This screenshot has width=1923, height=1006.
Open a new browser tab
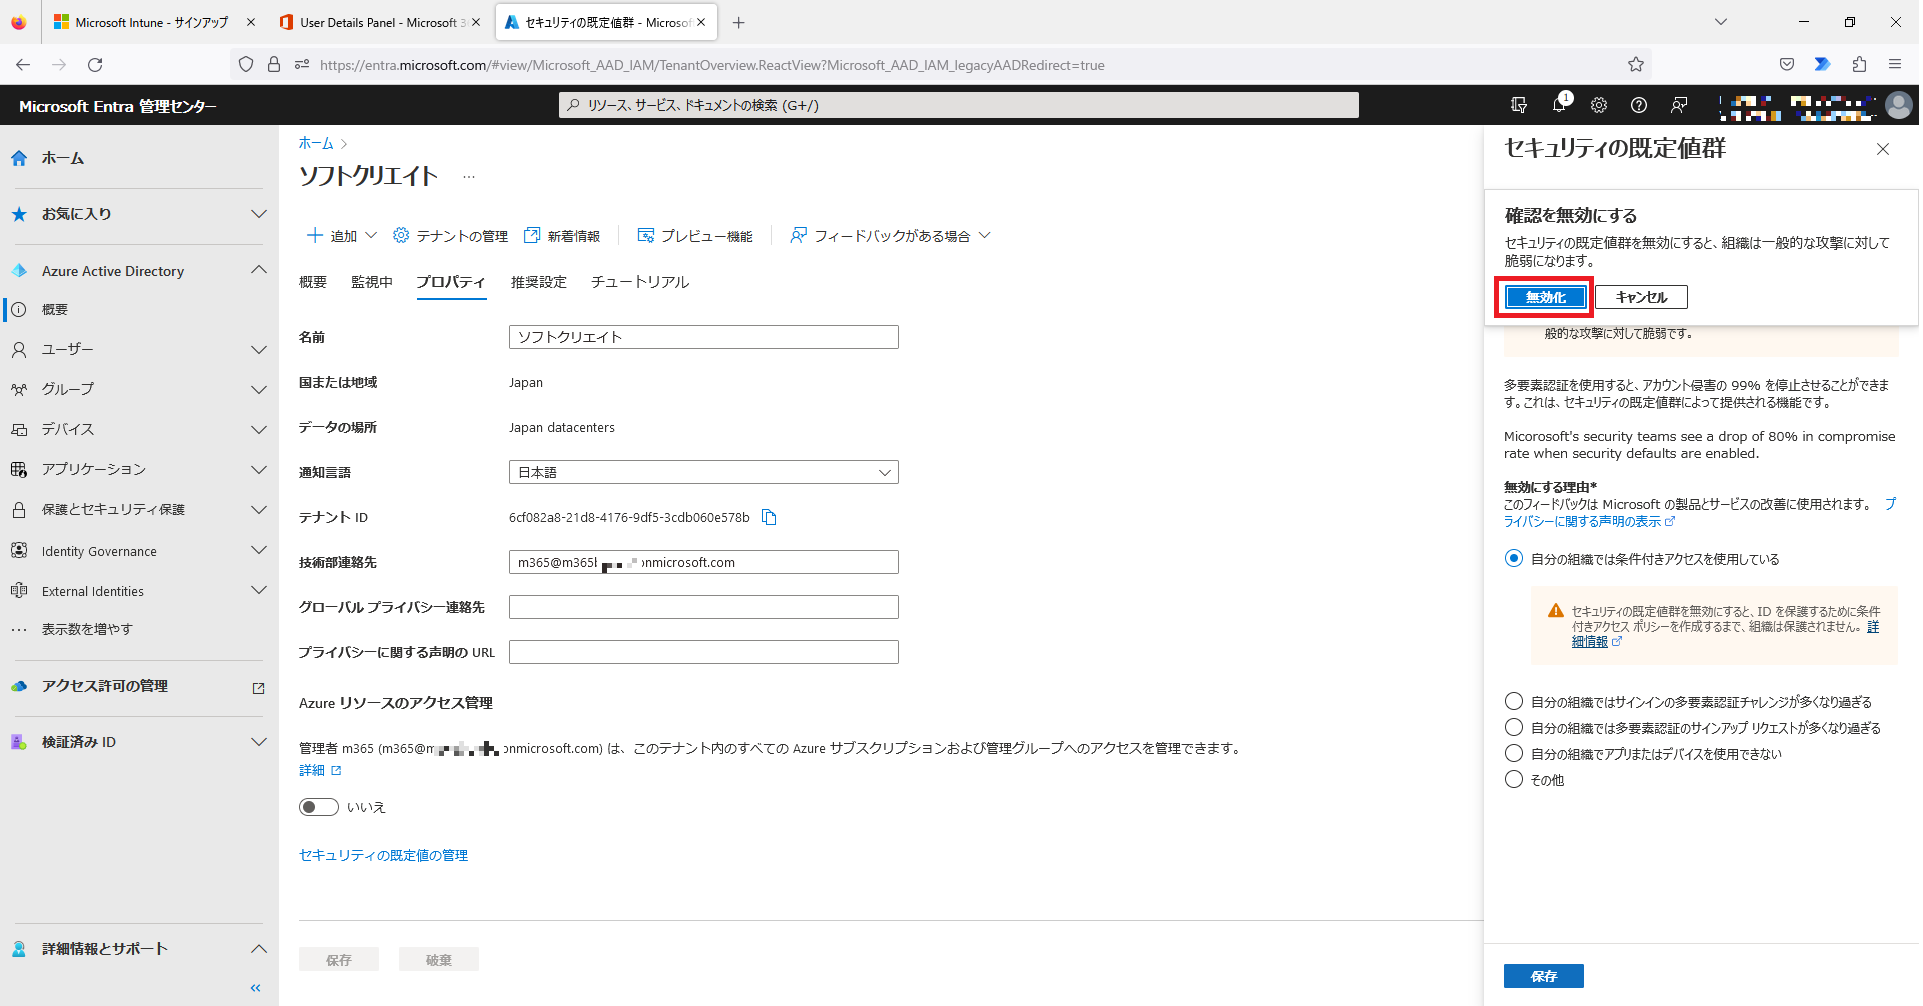(x=738, y=22)
